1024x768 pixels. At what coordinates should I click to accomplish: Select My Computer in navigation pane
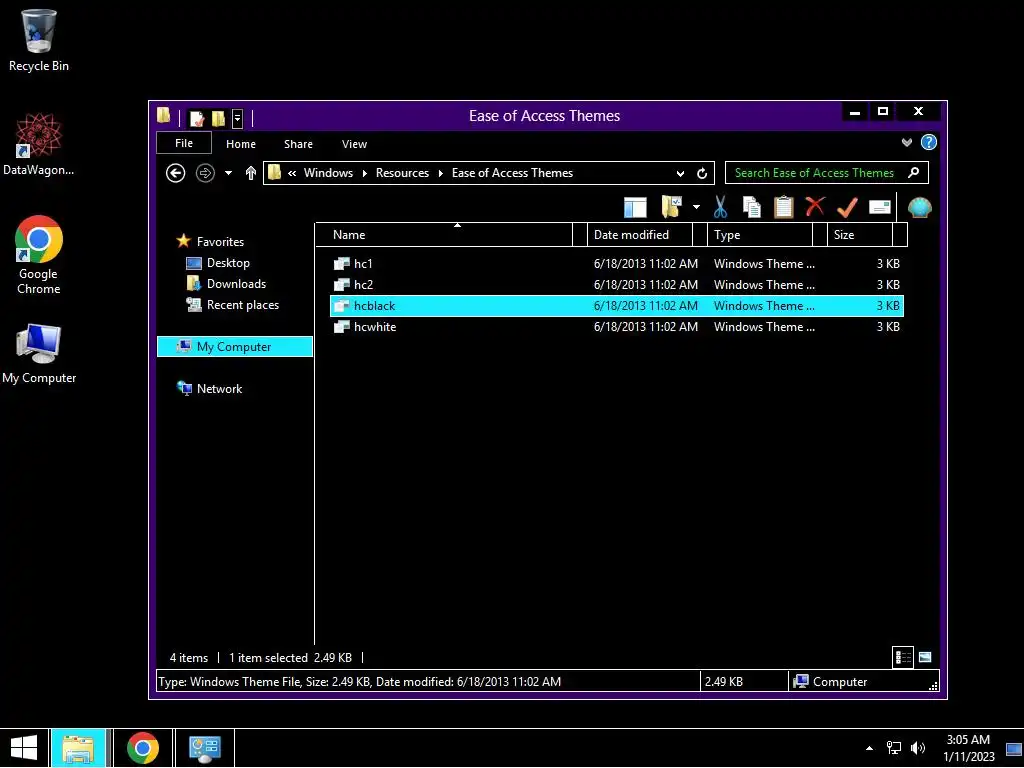(234, 347)
